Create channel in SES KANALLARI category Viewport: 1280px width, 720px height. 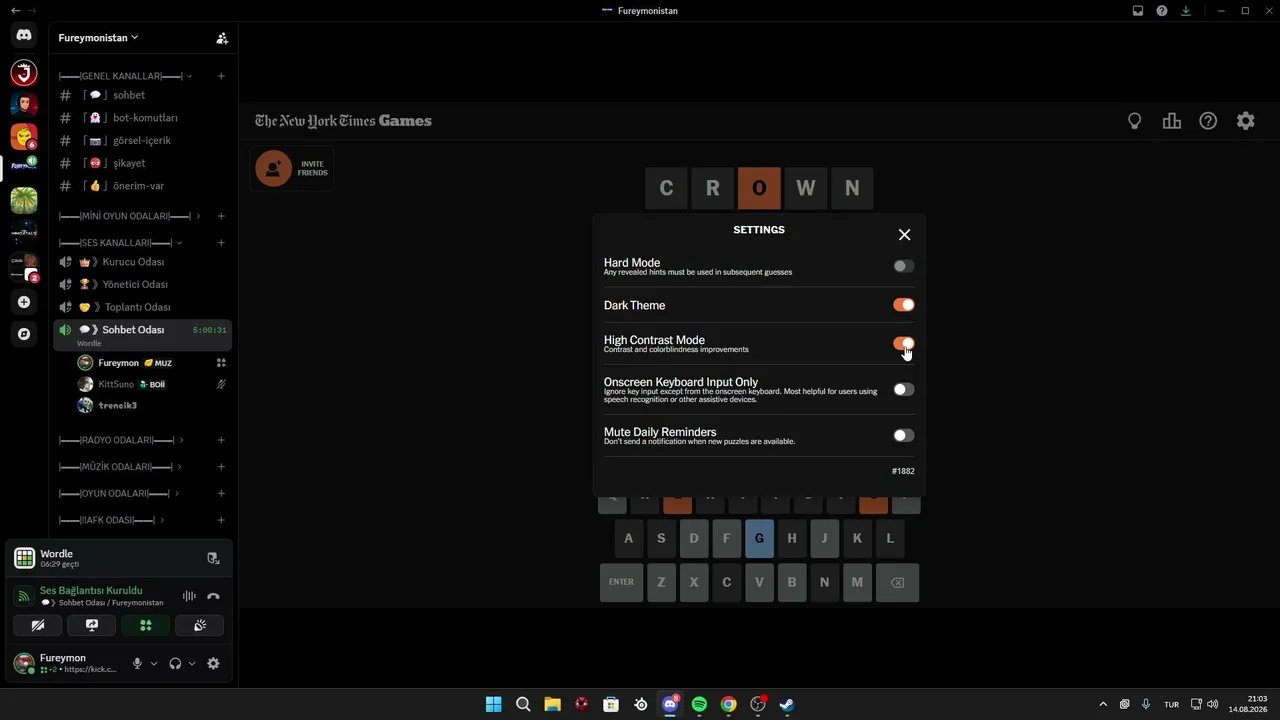click(x=221, y=243)
